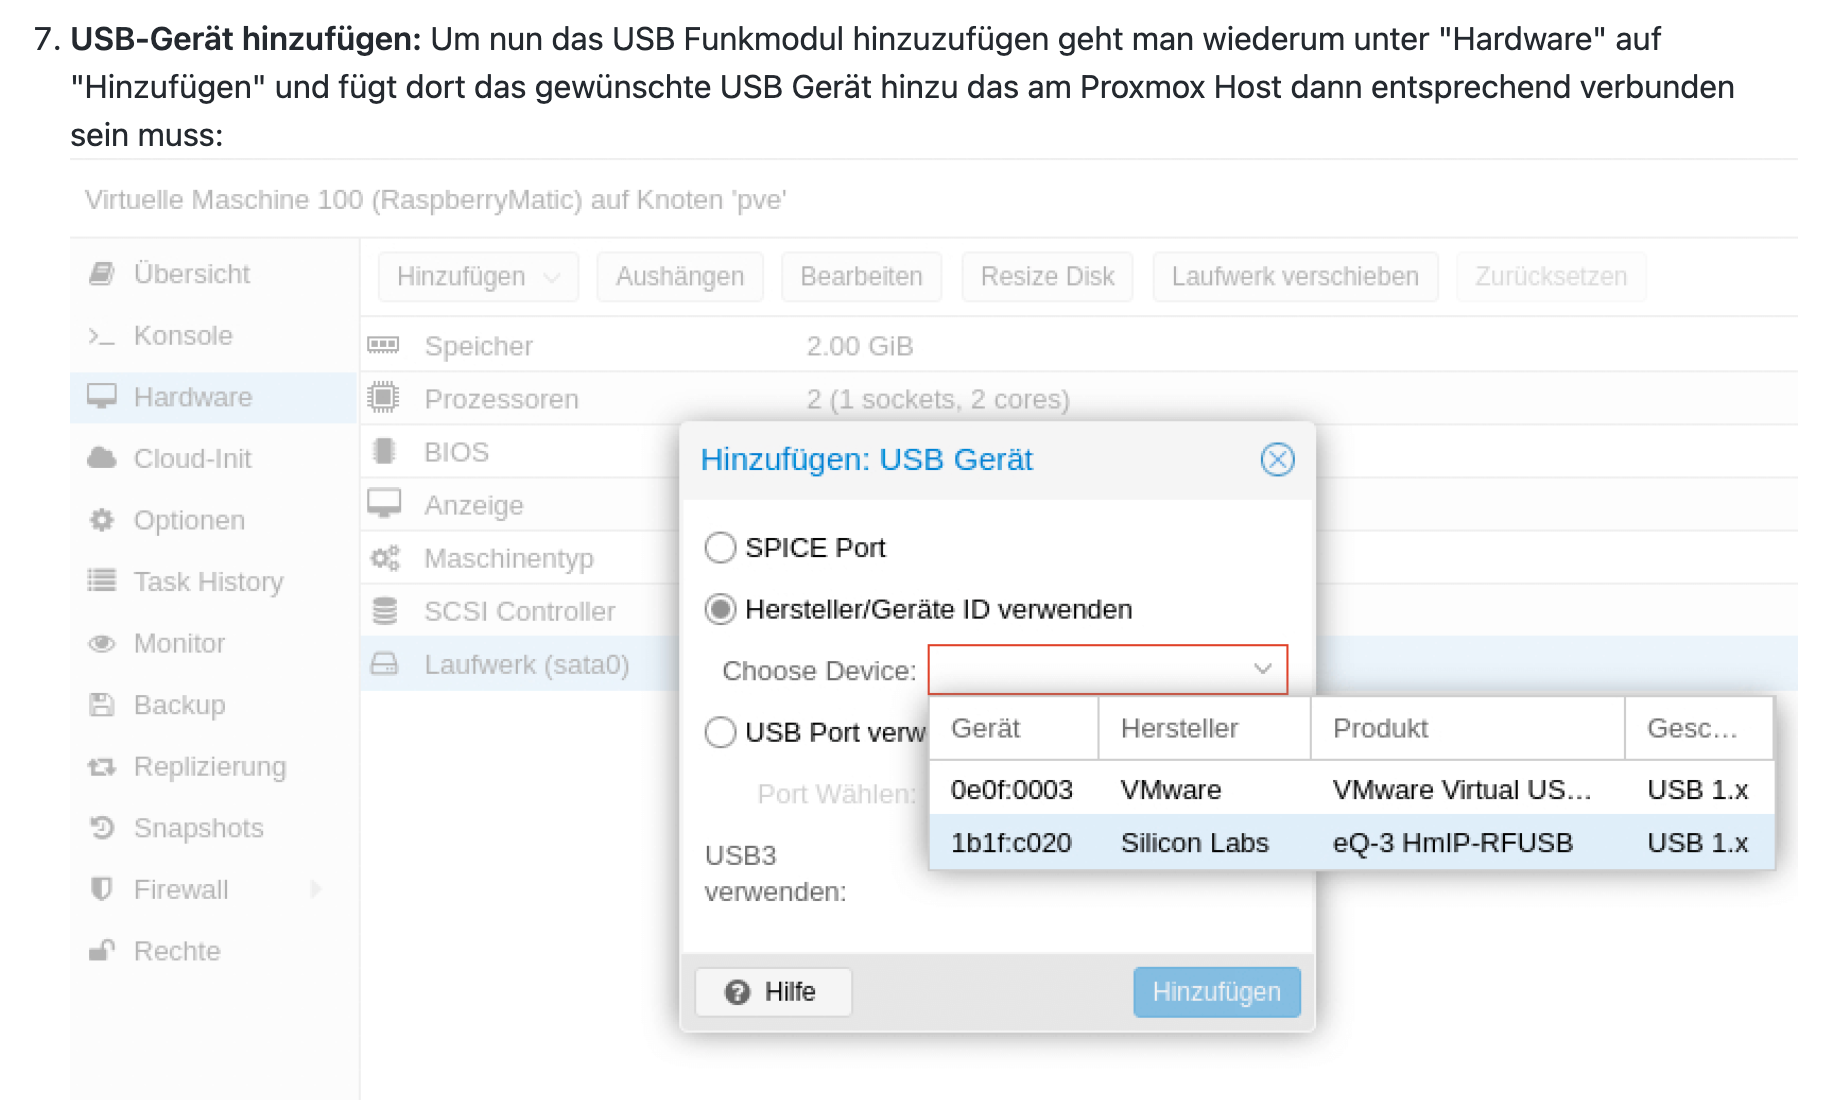Open the Choose Device dropdown

[1107, 669]
